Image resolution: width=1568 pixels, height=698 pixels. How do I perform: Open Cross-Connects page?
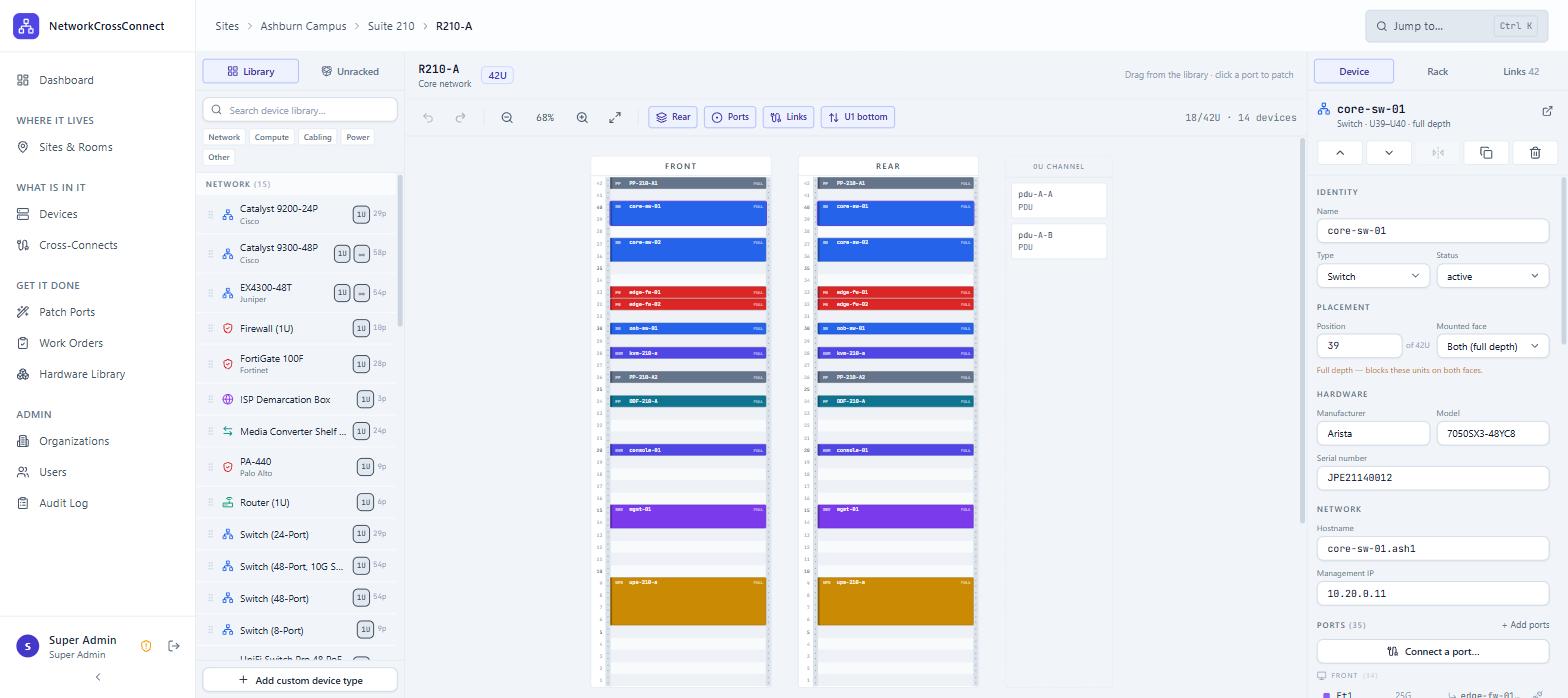(x=97, y=245)
